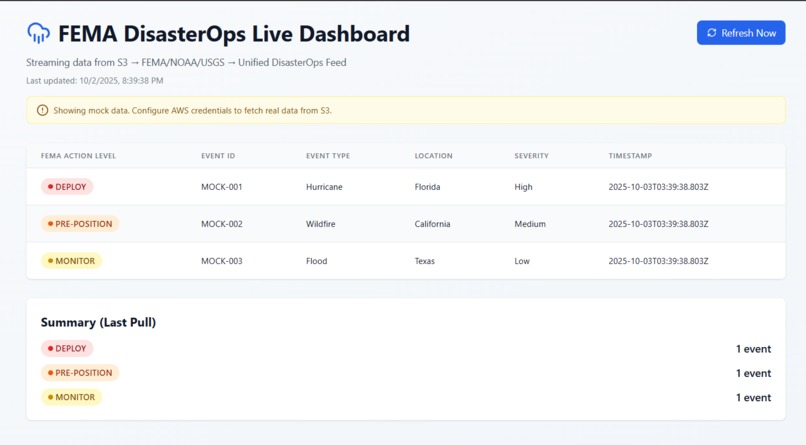Click the DEPLOY summary count '1 event'
Screen dimensions: 806x445
pyautogui.click(x=754, y=349)
